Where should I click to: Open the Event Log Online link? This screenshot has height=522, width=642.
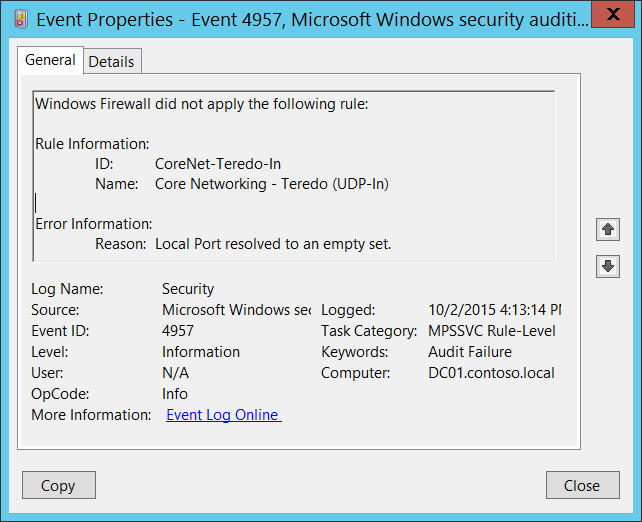pyautogui.click(x=223, y=415)
